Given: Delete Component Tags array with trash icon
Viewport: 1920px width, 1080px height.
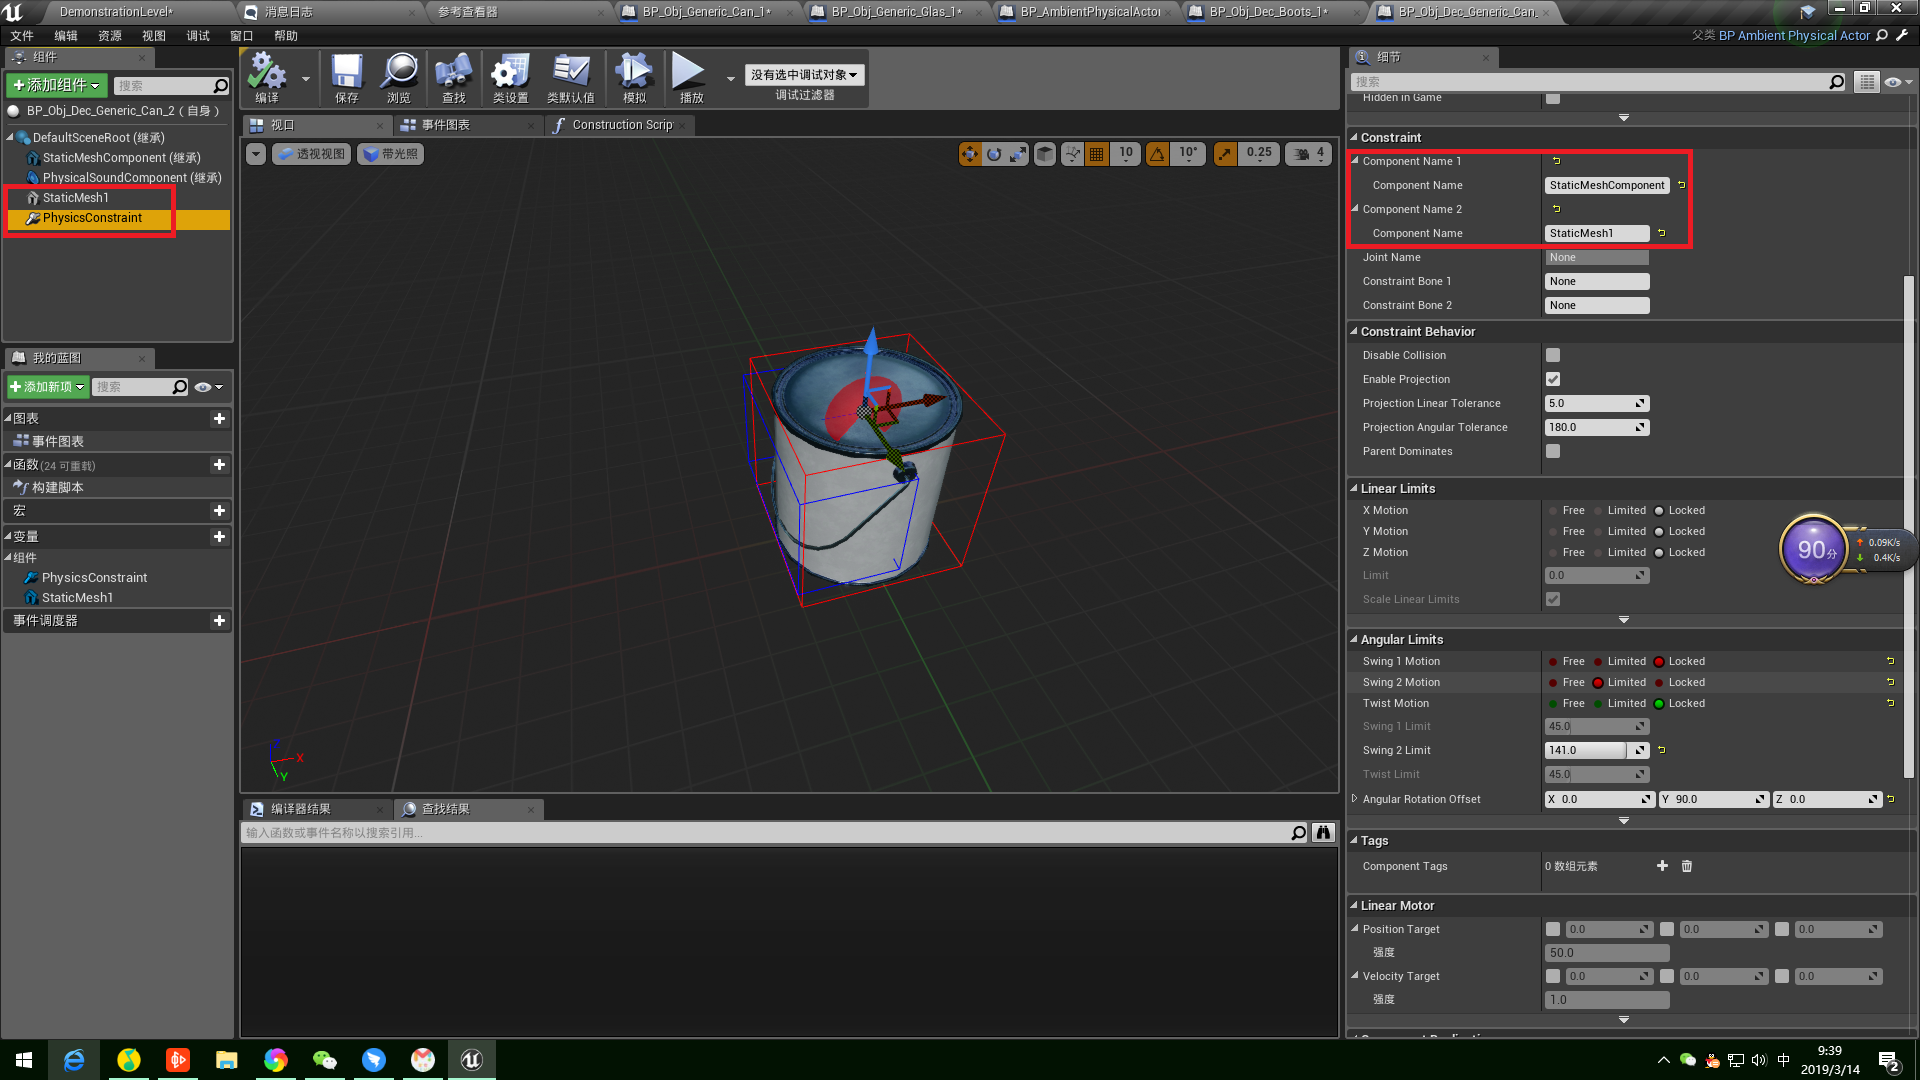Looking at the screenshot, I should point(1687,866).
